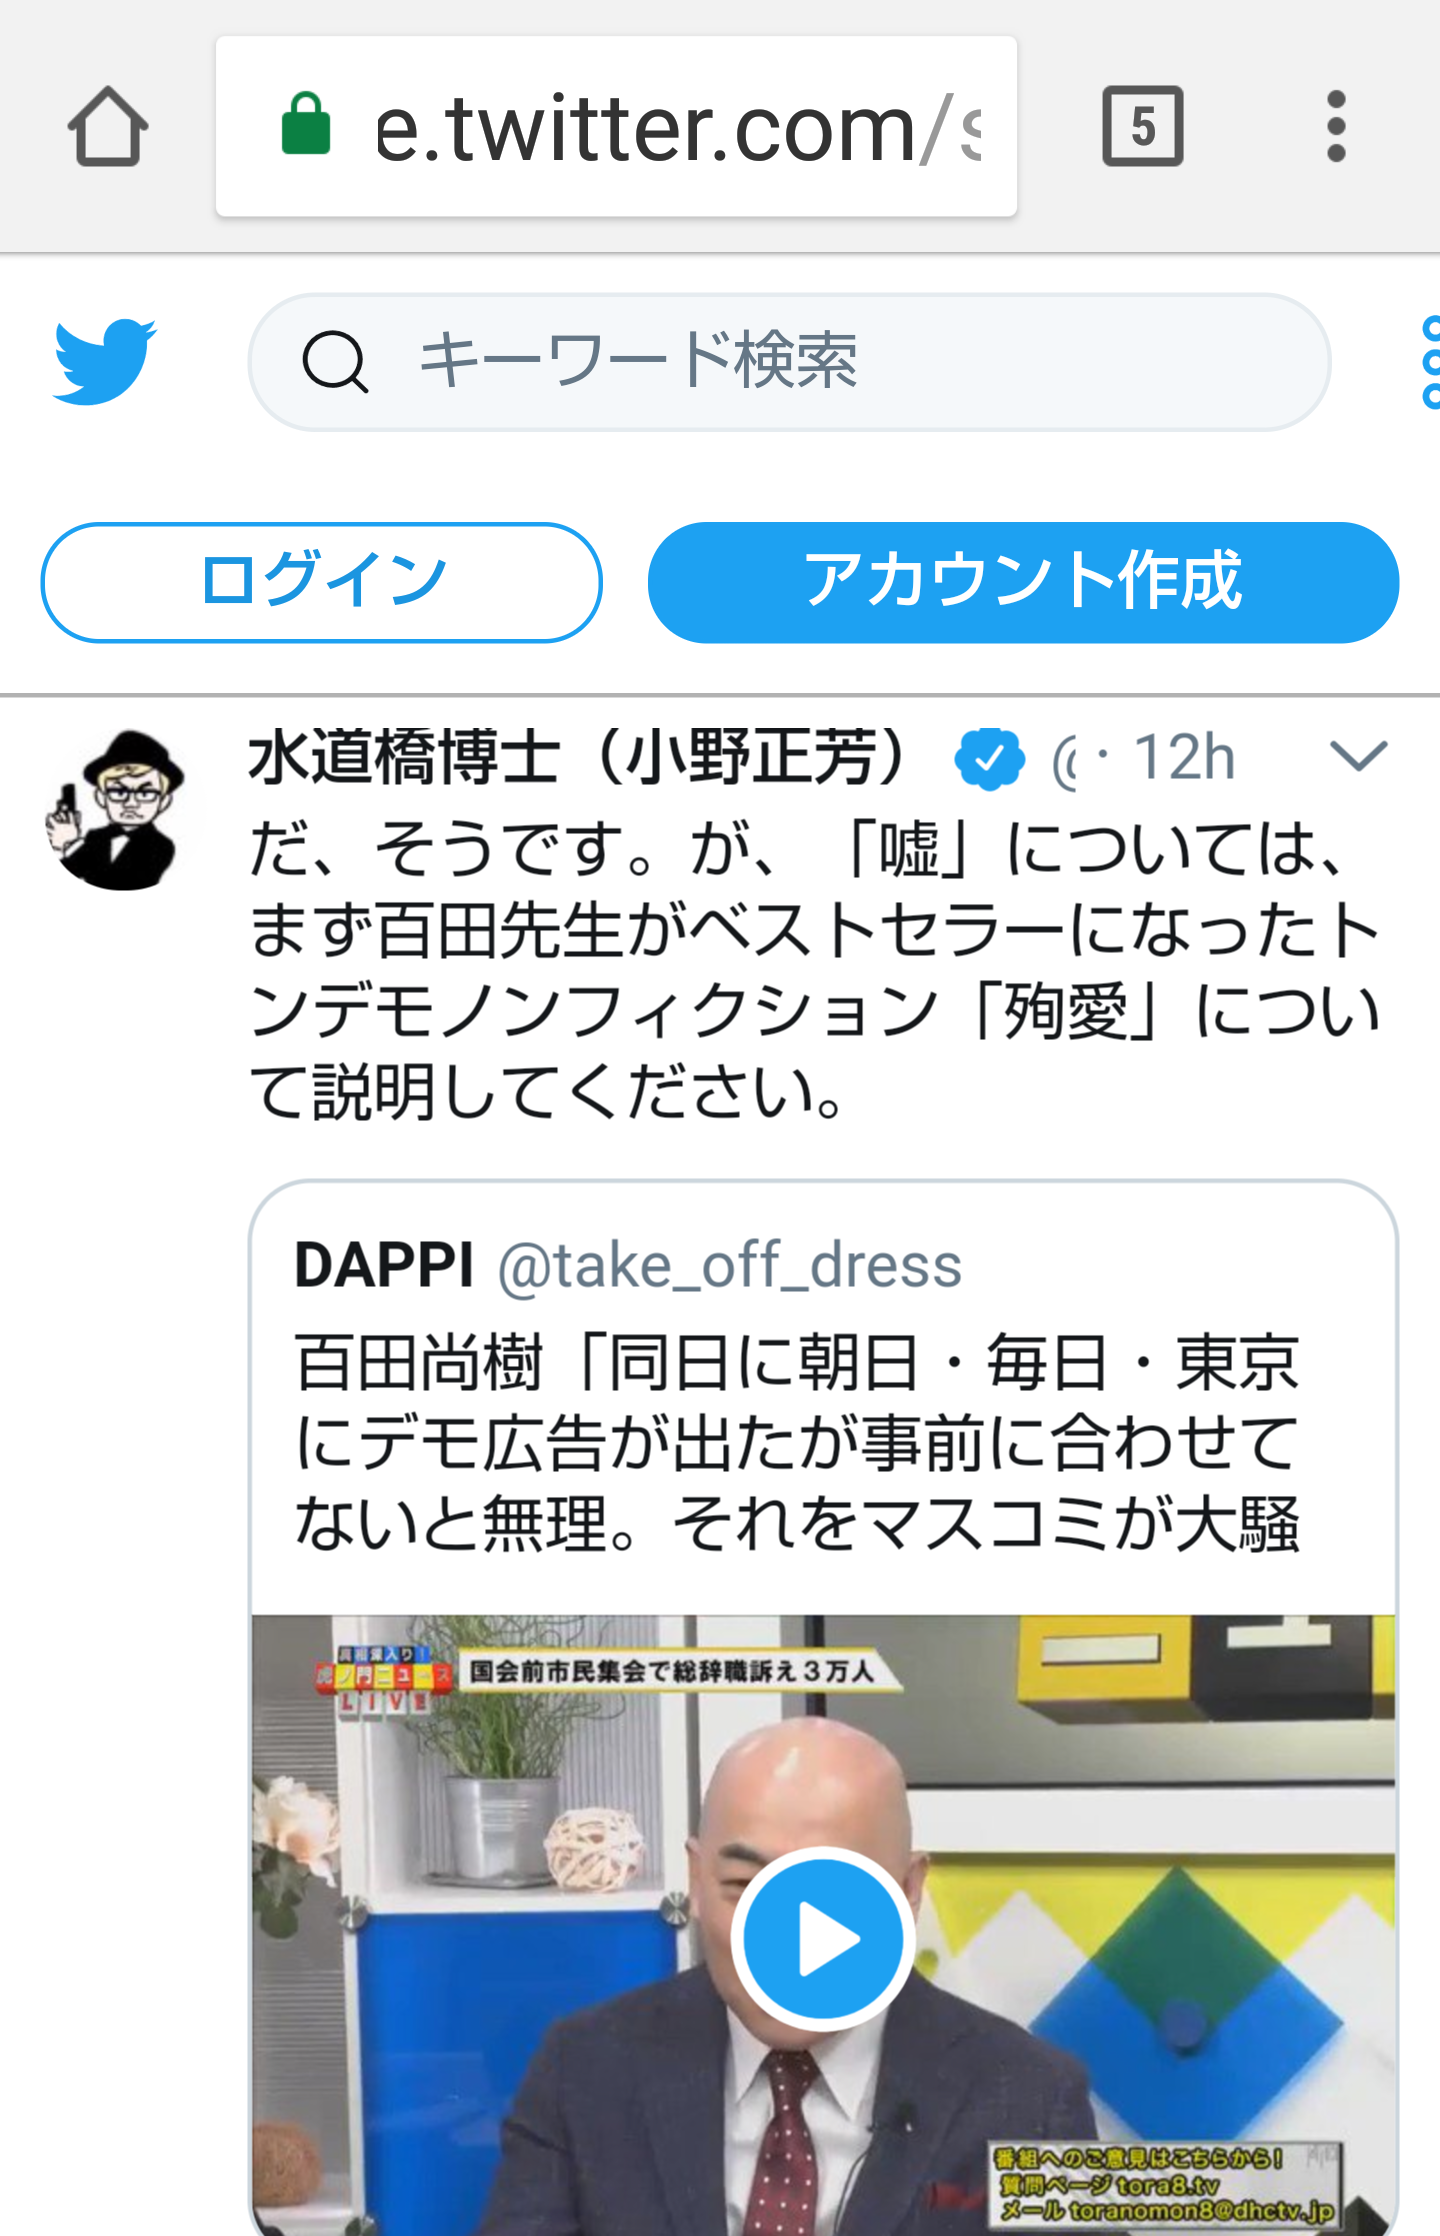
Task: Open the Twitter more options dots
Action: coord(1431,362)
